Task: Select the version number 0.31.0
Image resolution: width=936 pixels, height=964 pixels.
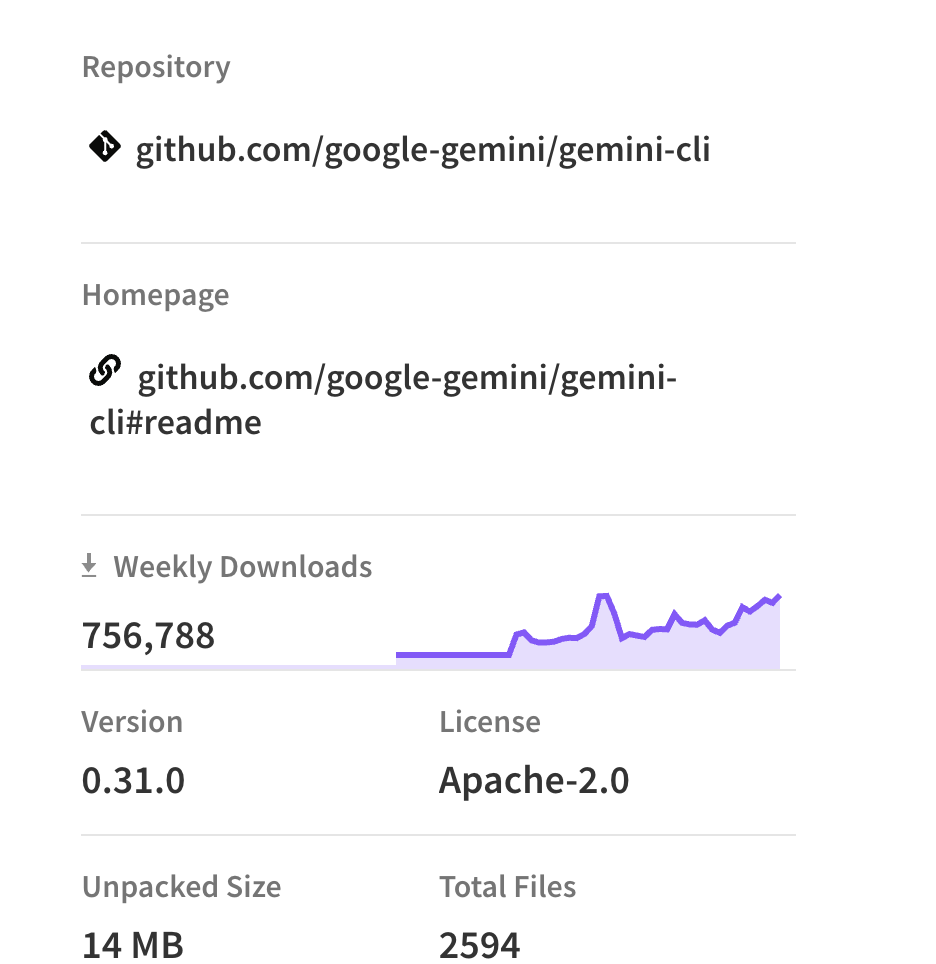Action: (133, 780)
